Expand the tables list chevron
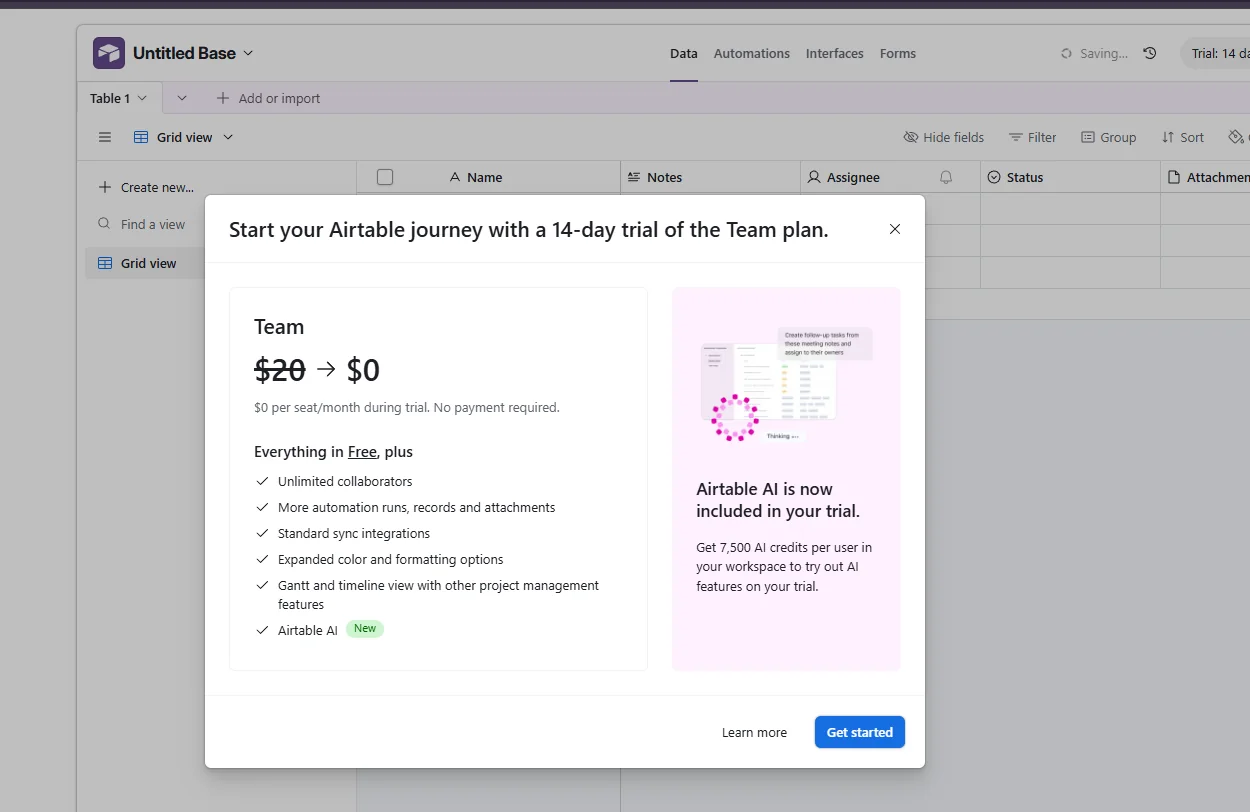This screenshot has width=1250, height=812. [x=182, y=98]
